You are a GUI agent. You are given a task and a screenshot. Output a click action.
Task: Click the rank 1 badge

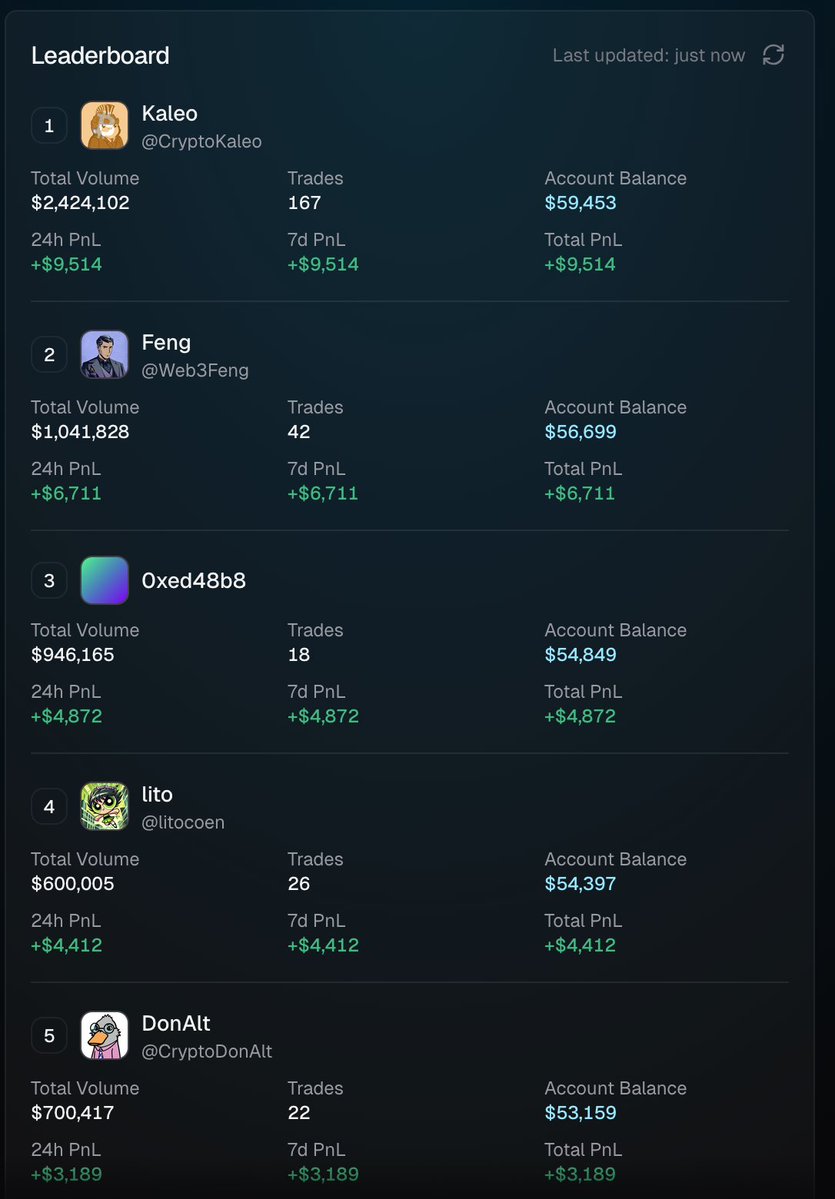[x=49, y=126]
